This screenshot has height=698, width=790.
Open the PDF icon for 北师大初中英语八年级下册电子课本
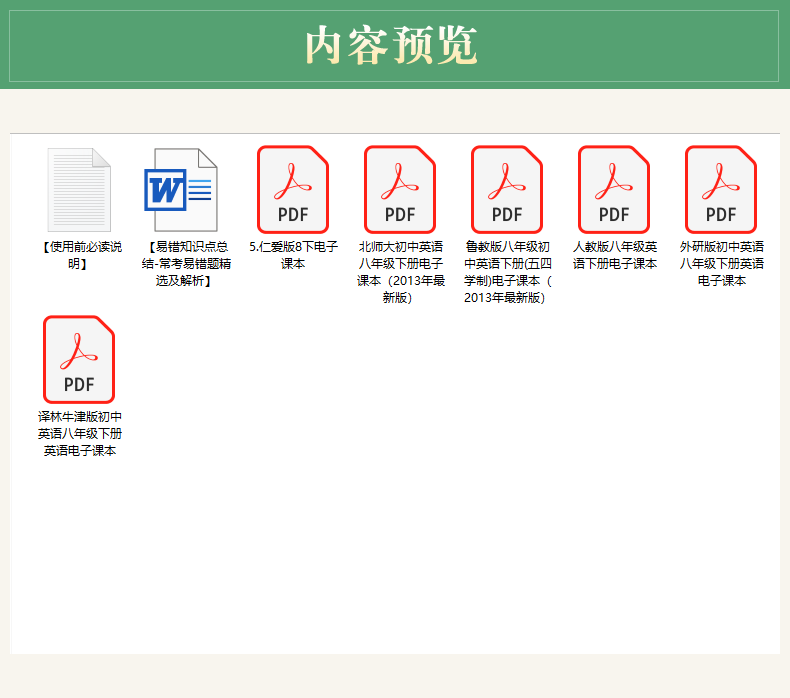tap(400, 190)
